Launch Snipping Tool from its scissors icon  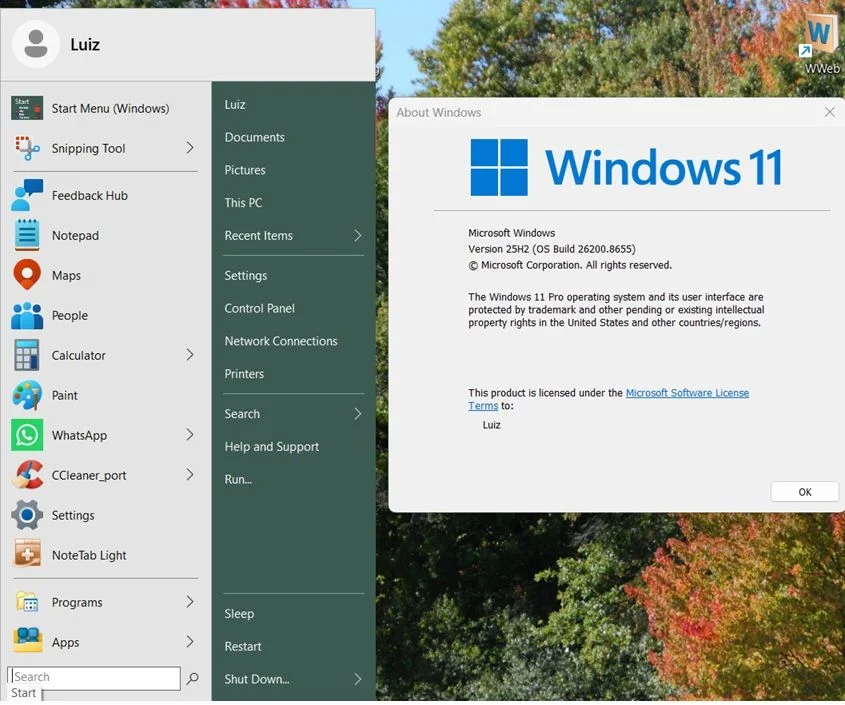(27, 148)
